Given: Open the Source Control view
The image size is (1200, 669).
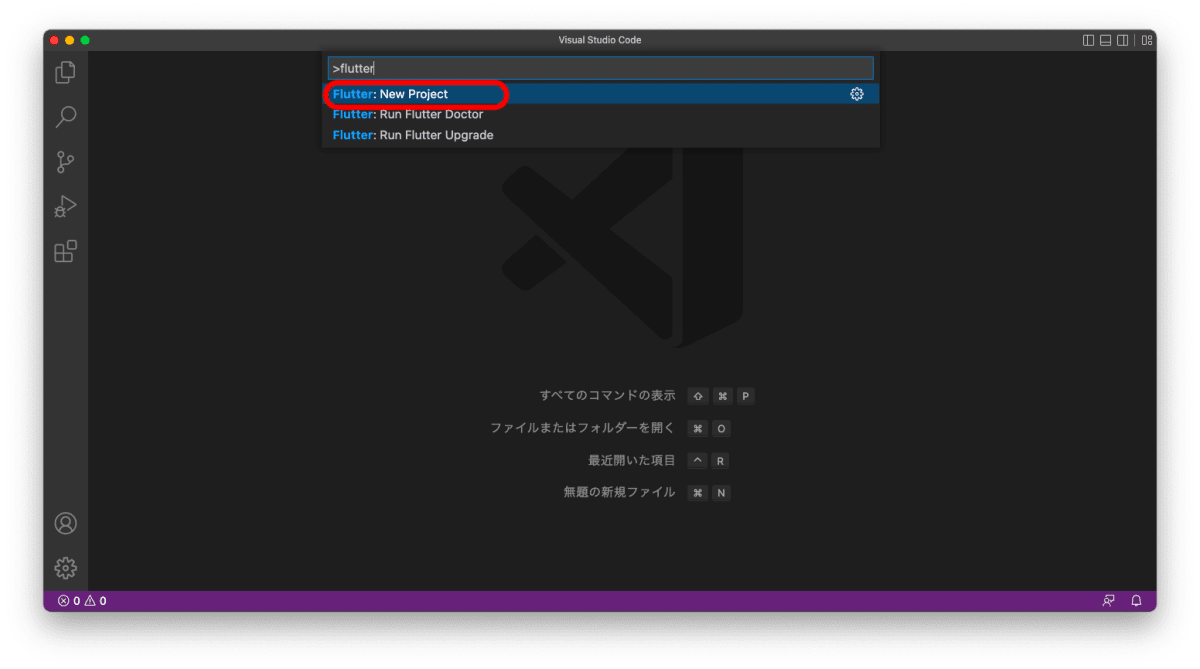Looking at the screenshot, I should pyautogui.click(x=65, y=162).
